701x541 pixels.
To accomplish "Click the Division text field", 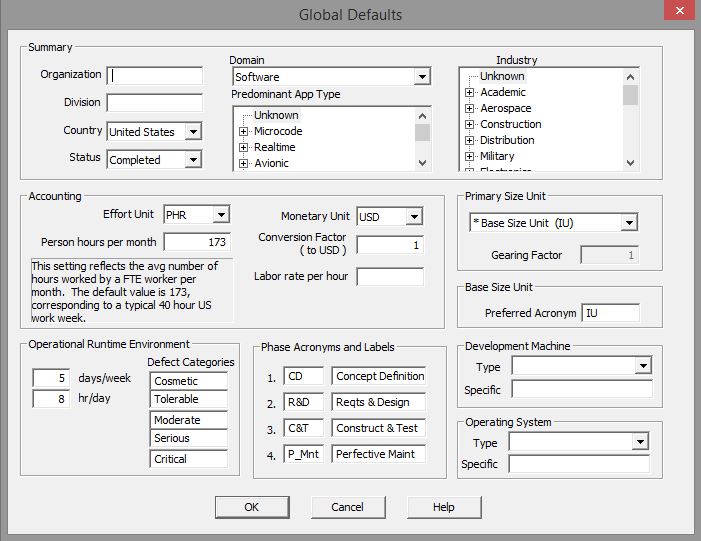I will [155, 103].
